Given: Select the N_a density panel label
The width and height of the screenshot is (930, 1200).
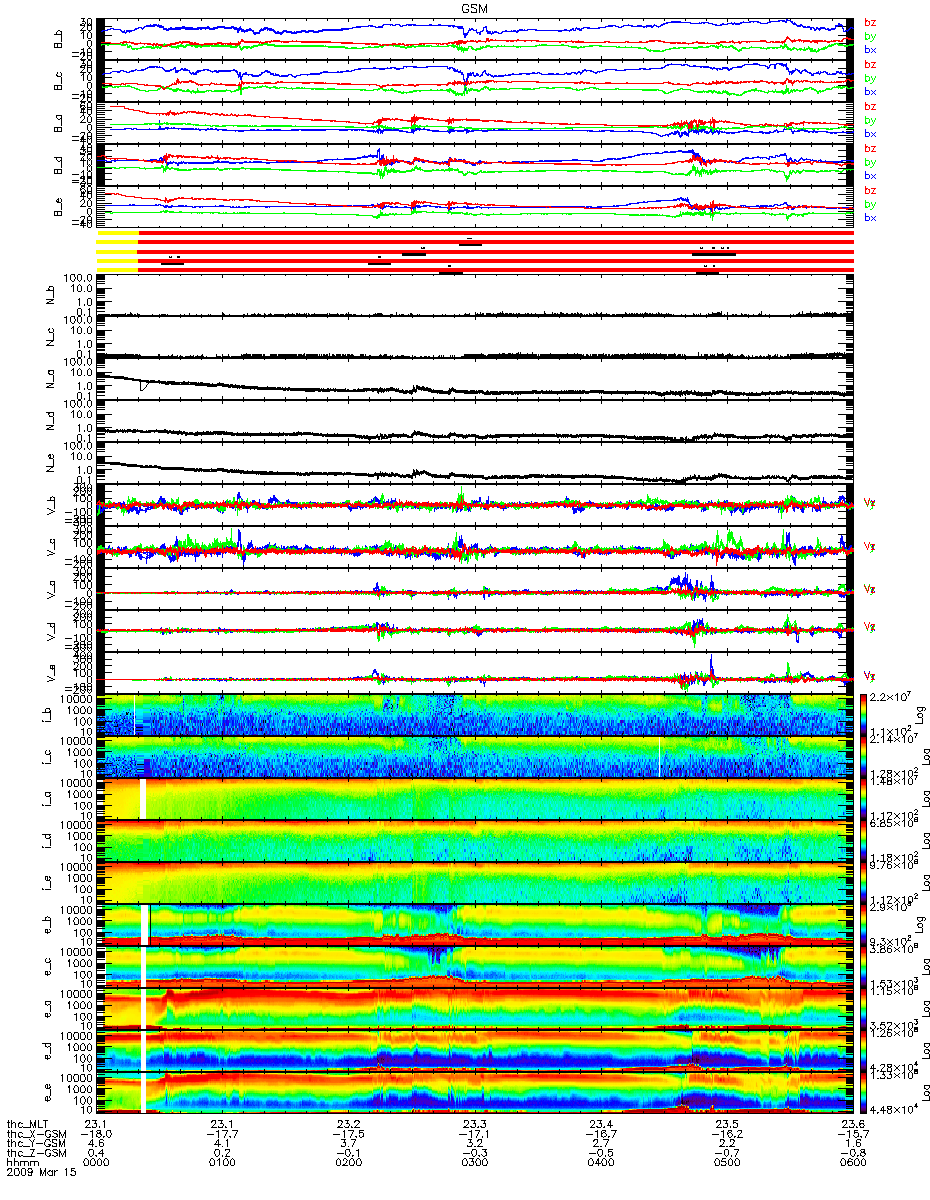Looking at the screenshot, I should [x=50, y=379].
